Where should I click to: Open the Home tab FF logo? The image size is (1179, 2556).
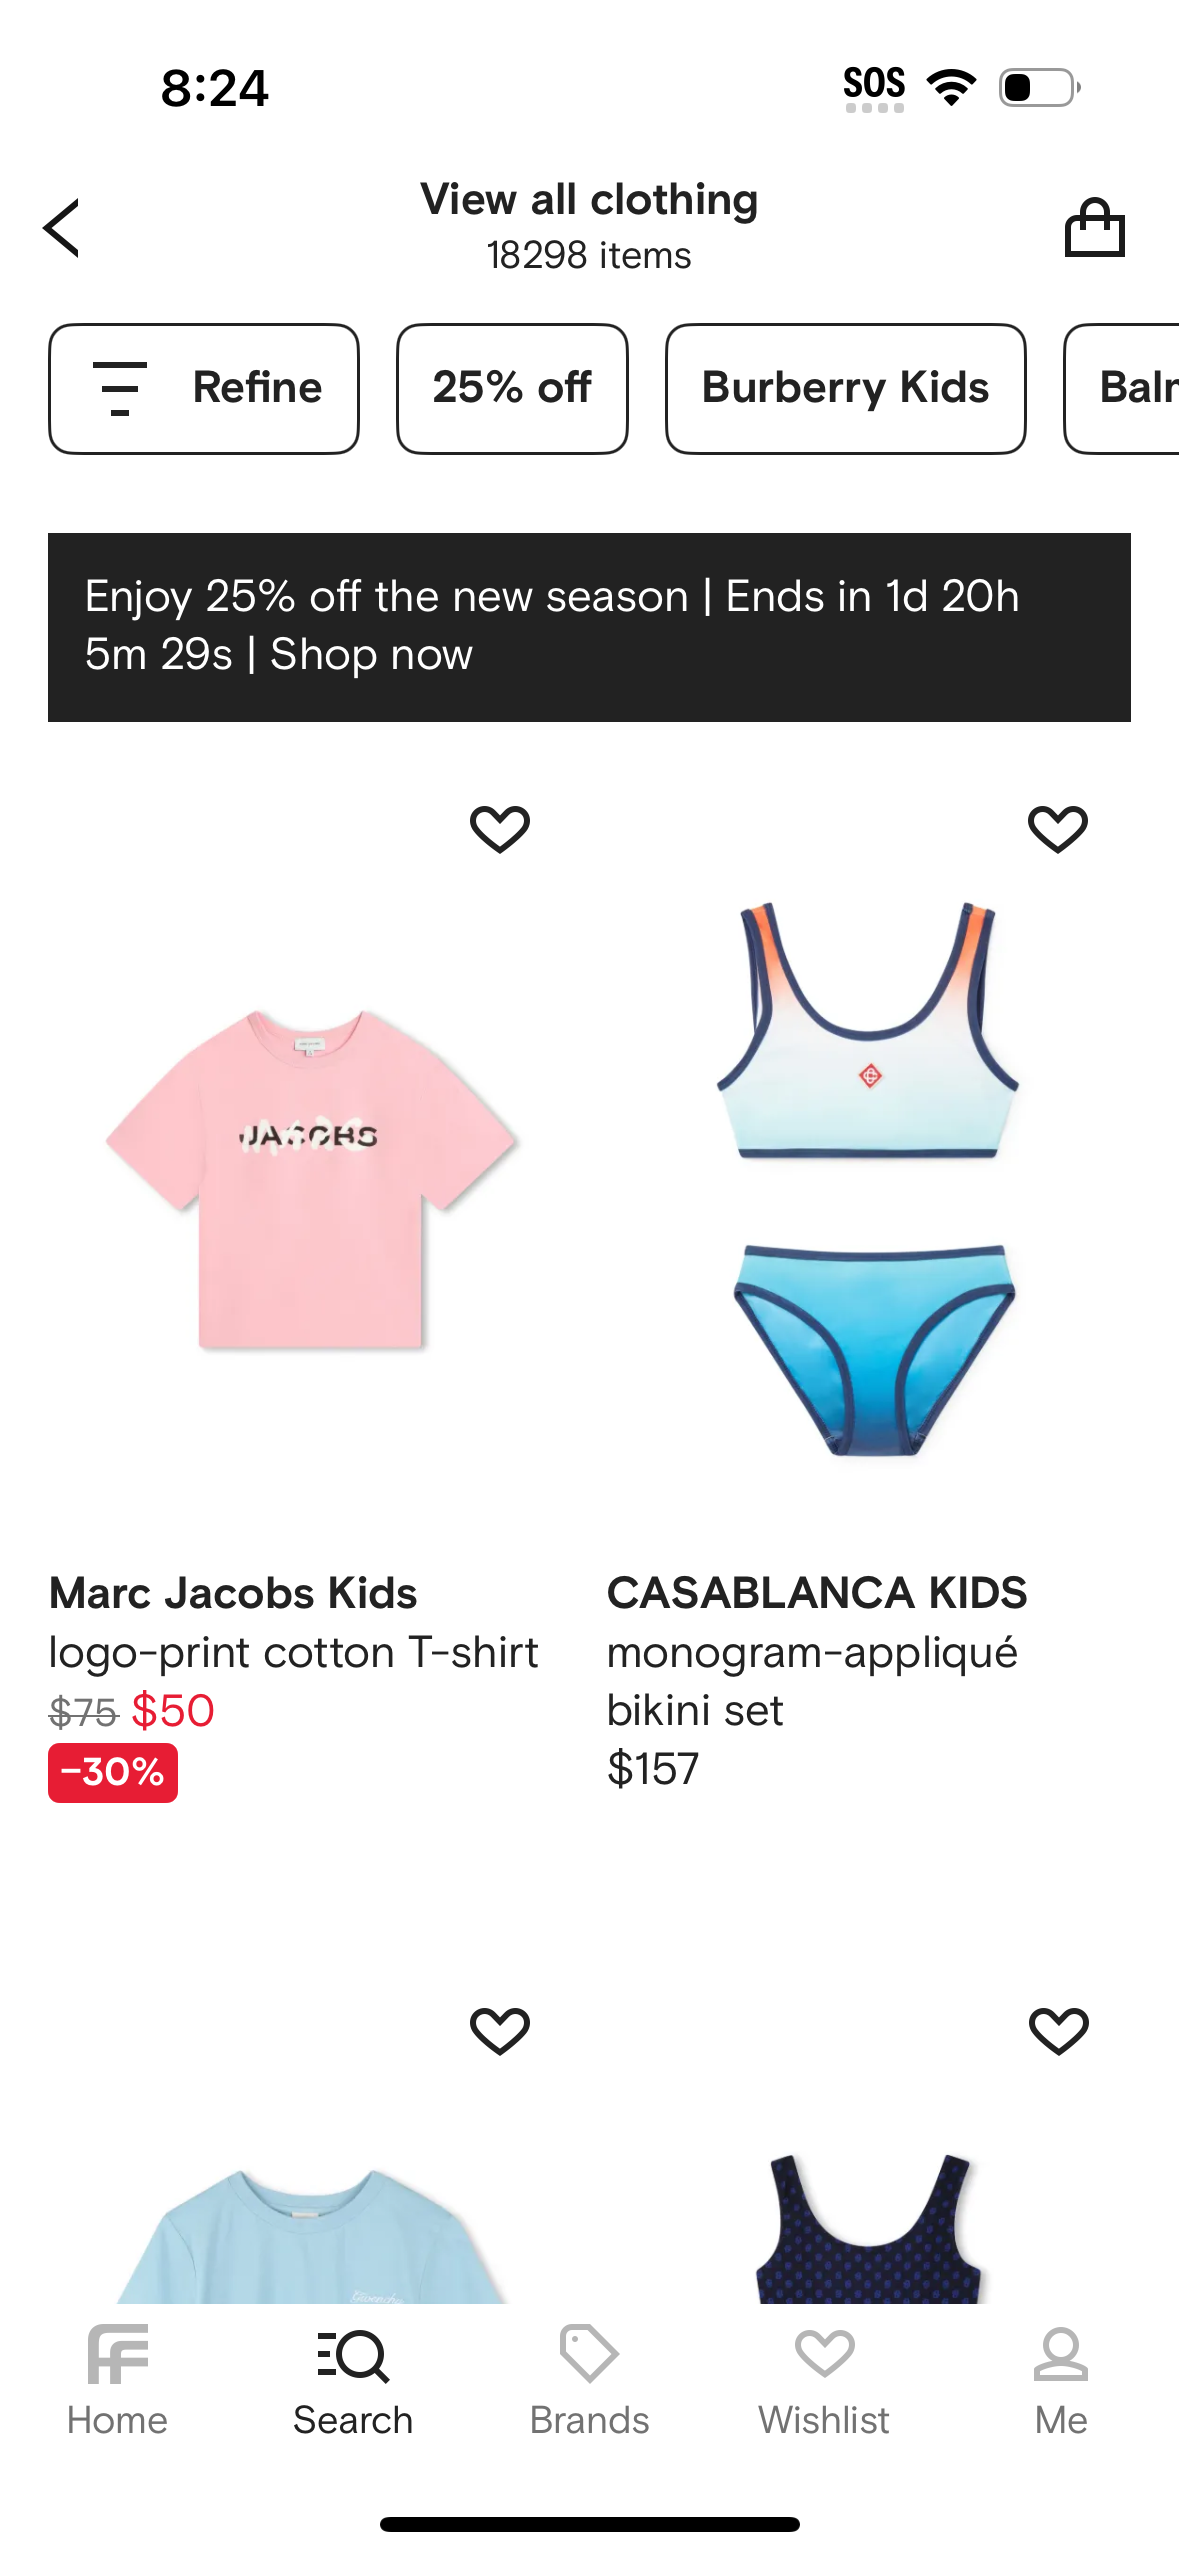pyautogui.click(x=117, y=2354)
